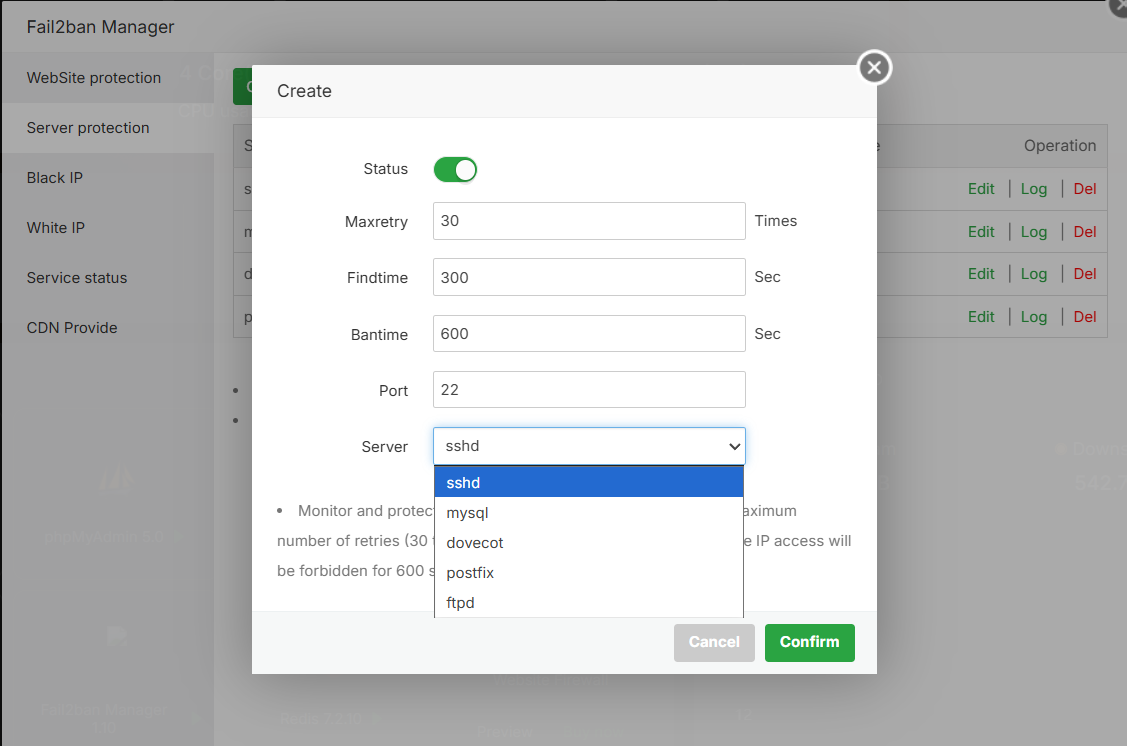Open Service status tab

[x=77, y=278]
